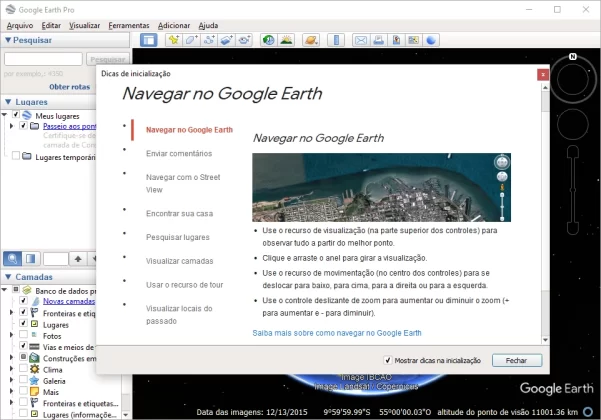Uncheck Mostrar dicas na inicialização
The height and width of the screenshot is (420, 601).
[x=388, y=360]
